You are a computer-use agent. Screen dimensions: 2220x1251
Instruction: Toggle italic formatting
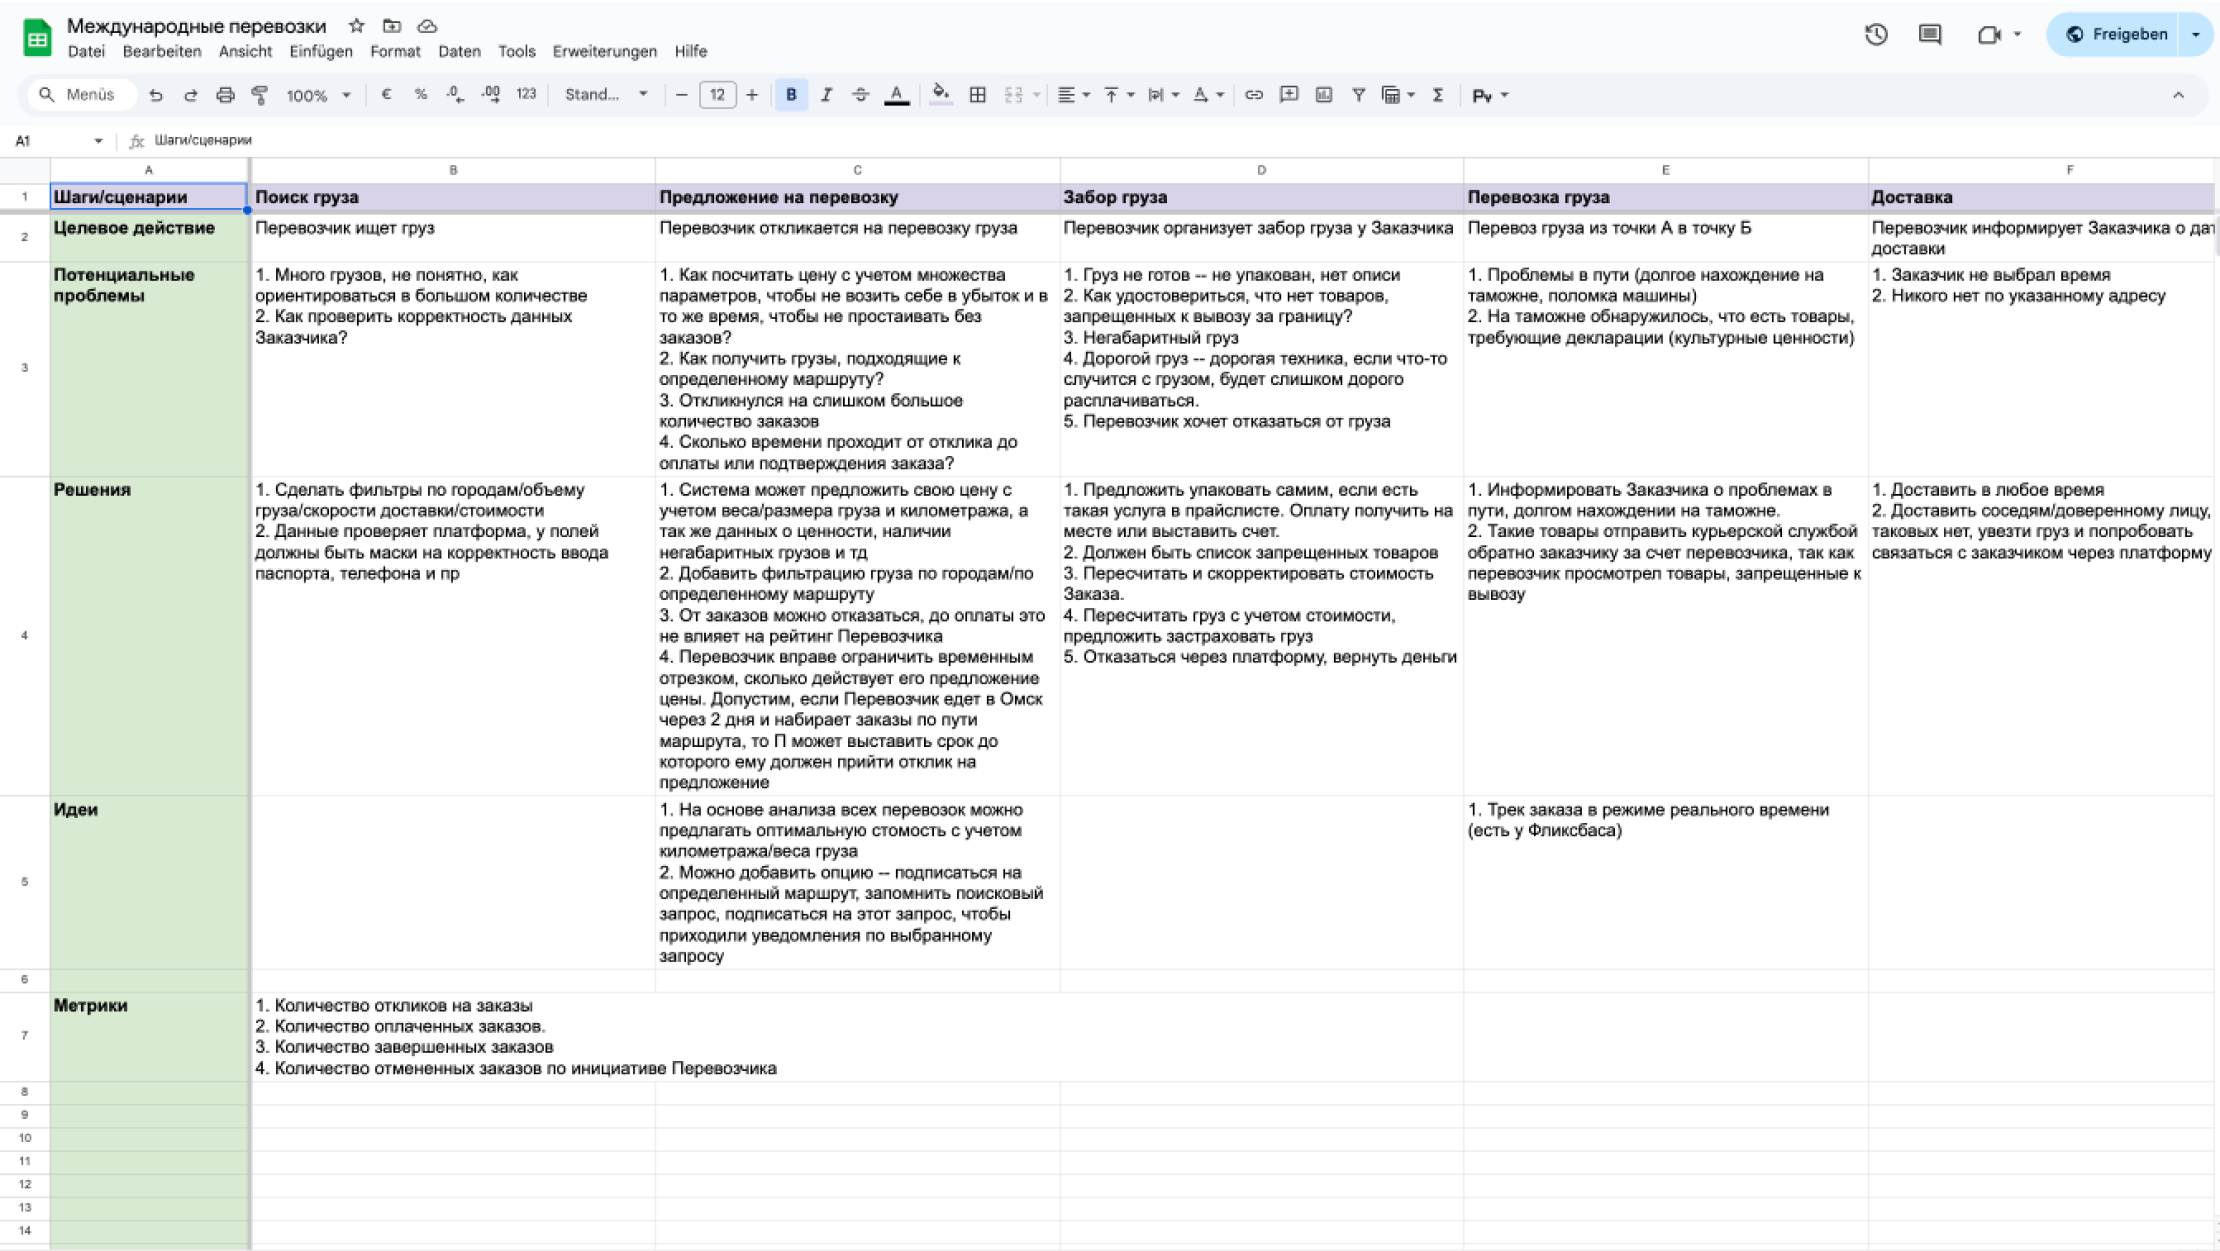point(826,95)
